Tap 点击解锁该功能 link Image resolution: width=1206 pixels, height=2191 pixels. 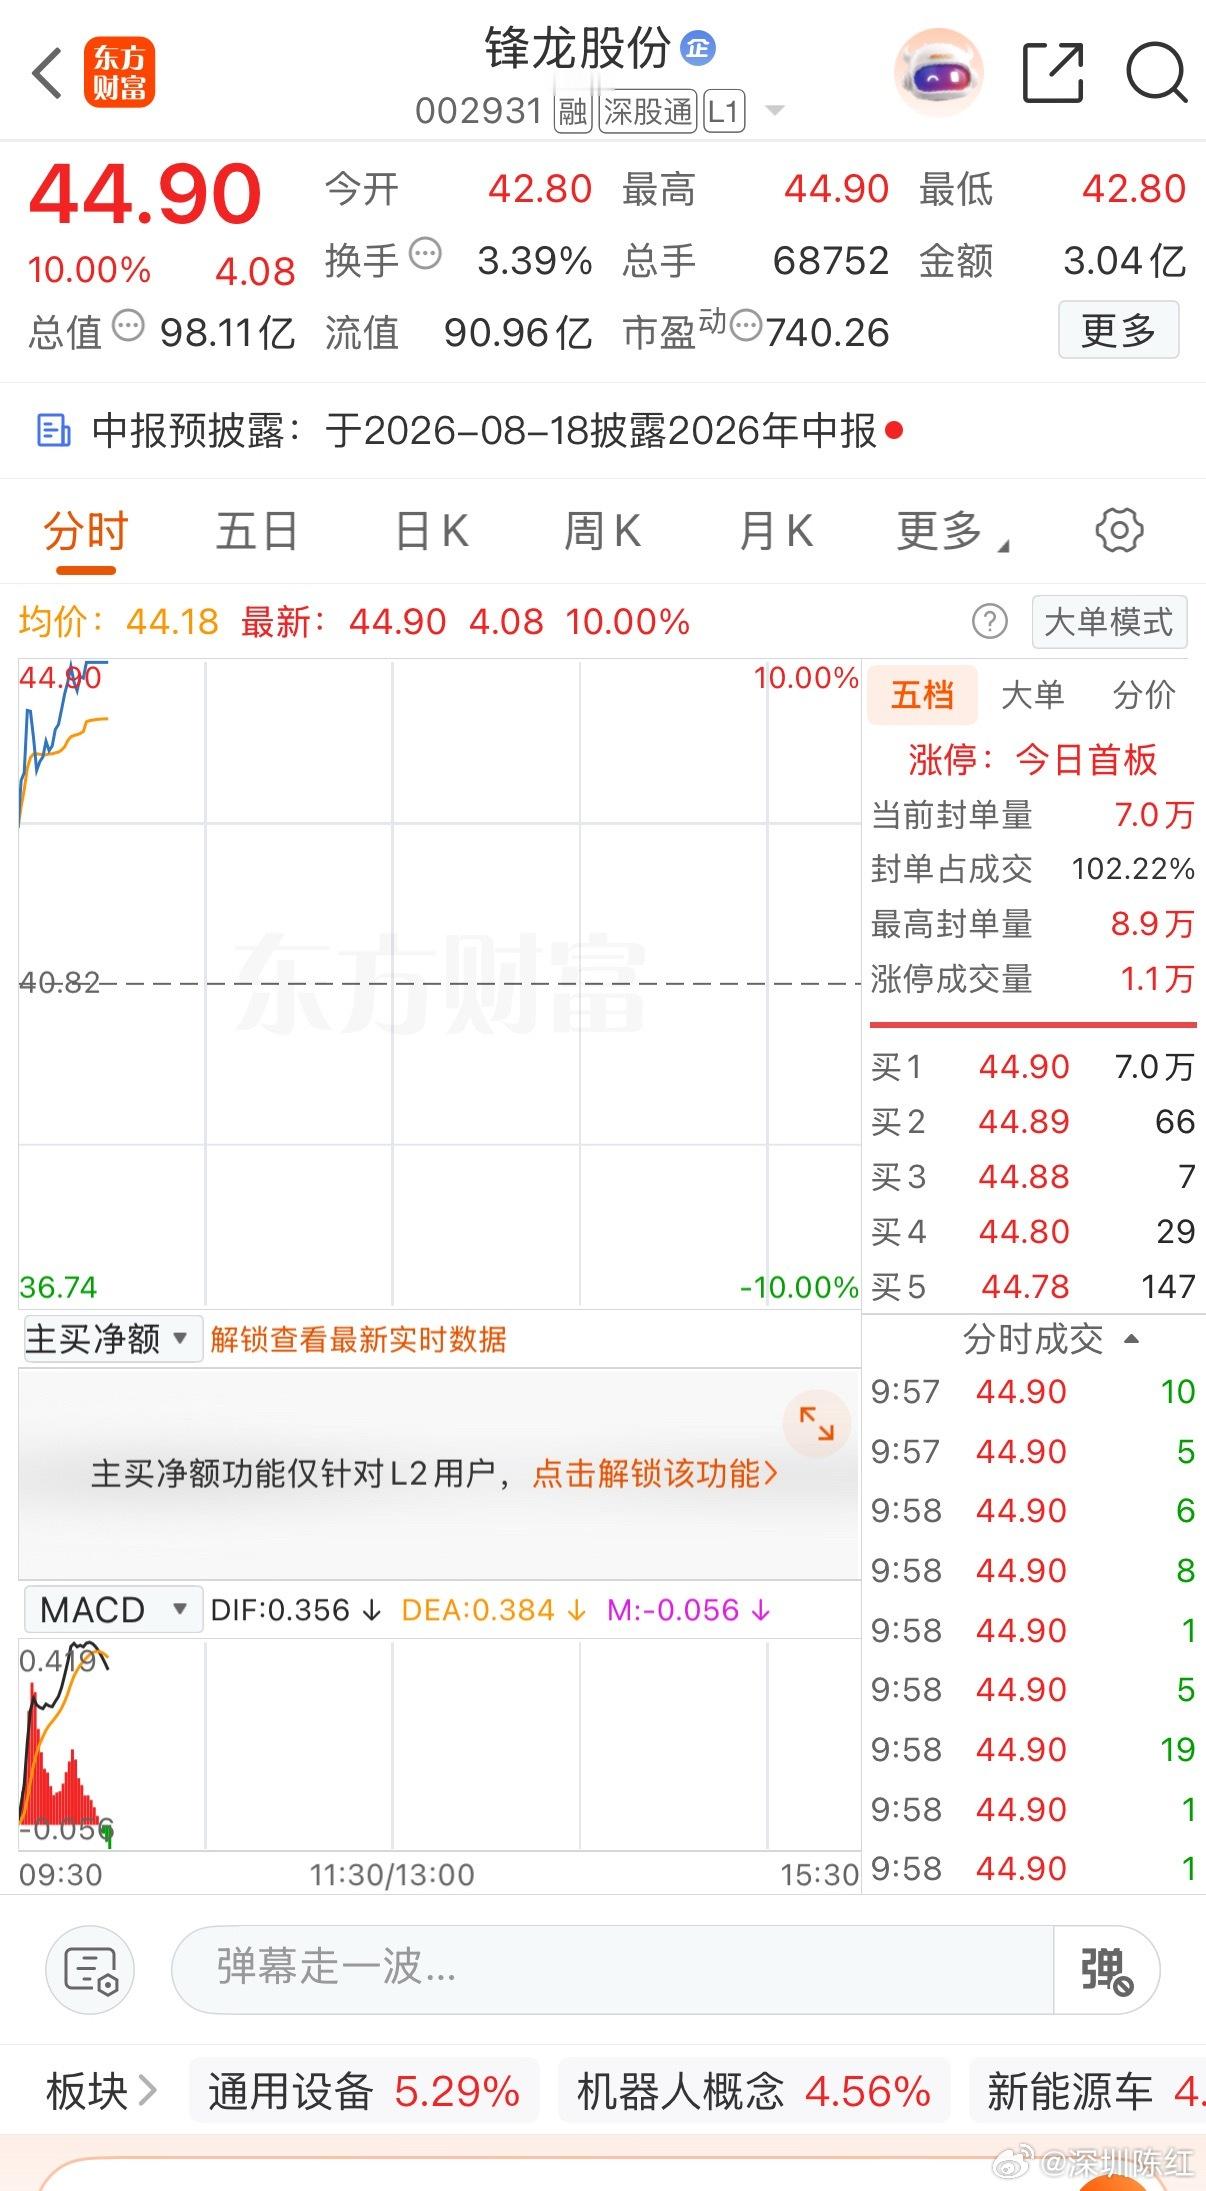655,1474
